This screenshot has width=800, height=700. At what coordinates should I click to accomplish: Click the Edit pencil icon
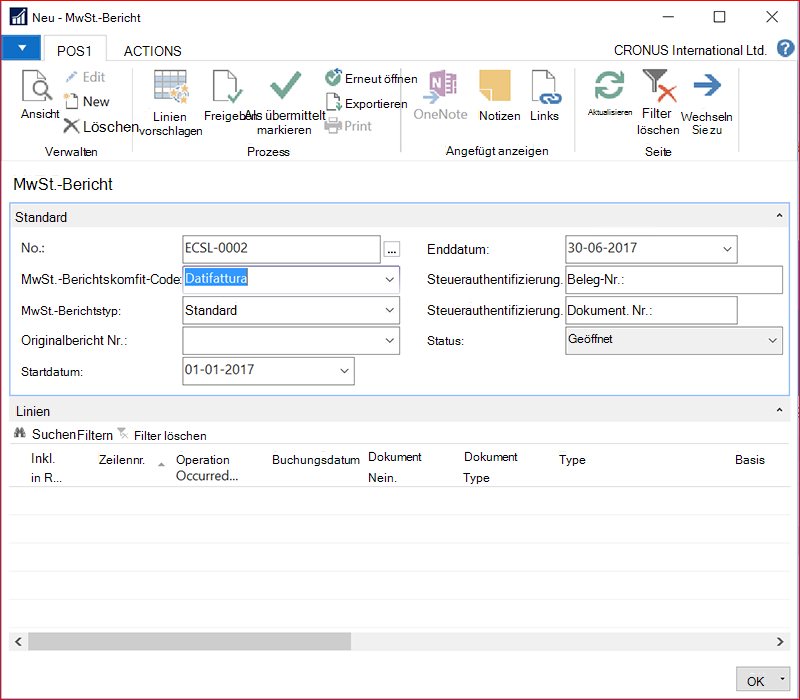coord(71,77)
